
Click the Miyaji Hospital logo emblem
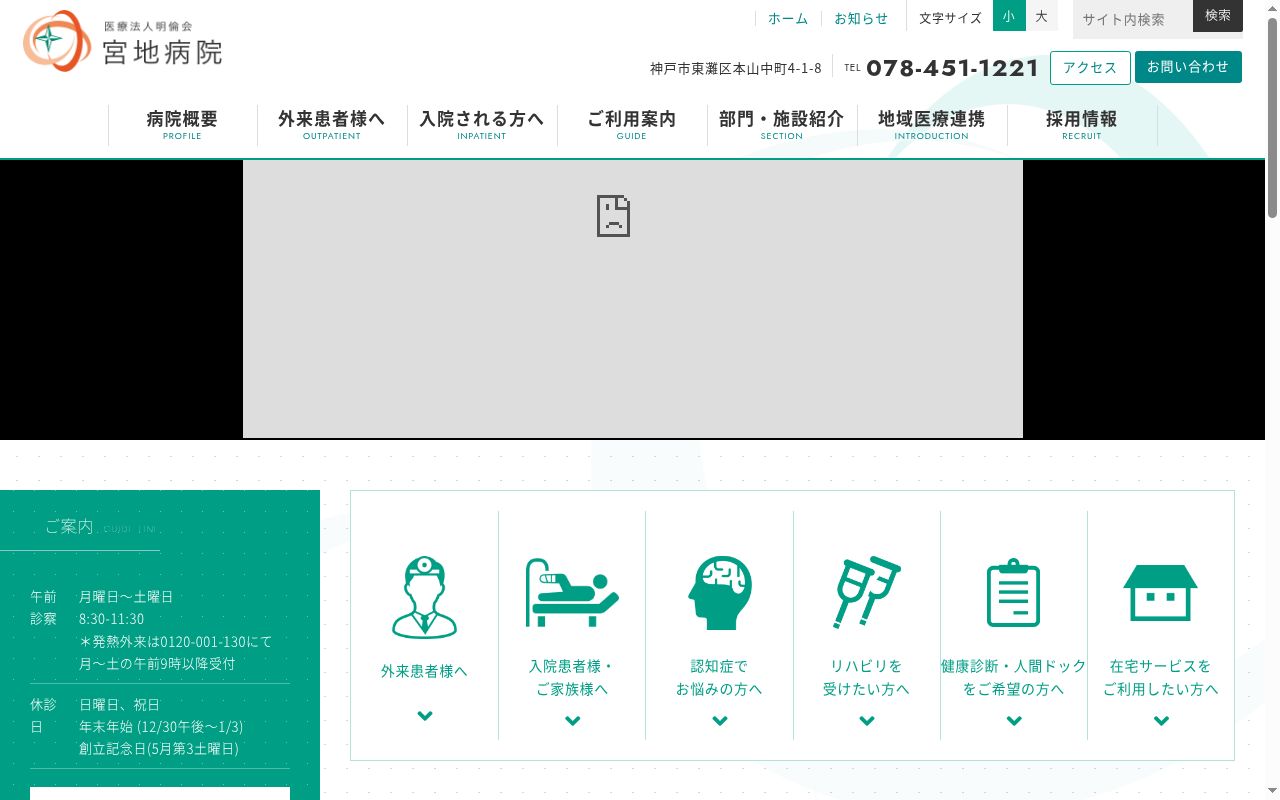click(x=57, y=41)
